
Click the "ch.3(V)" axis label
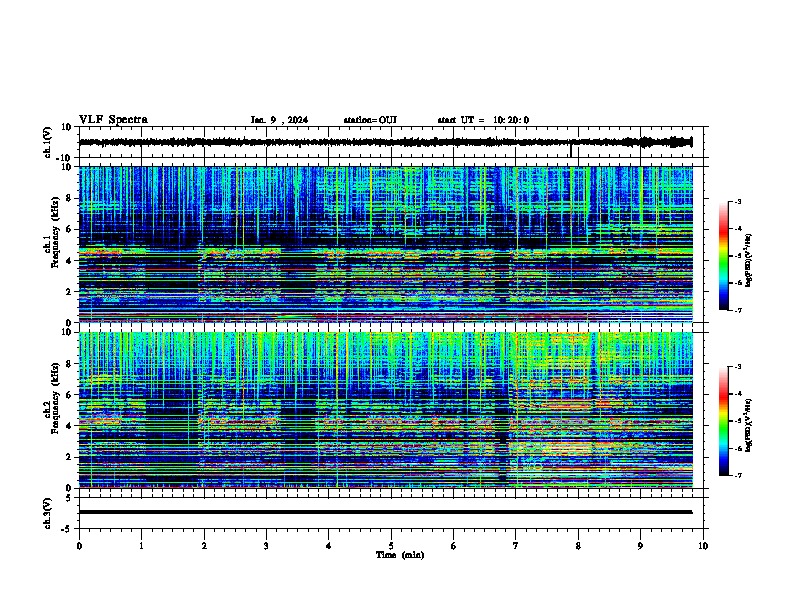click(48, 513)
